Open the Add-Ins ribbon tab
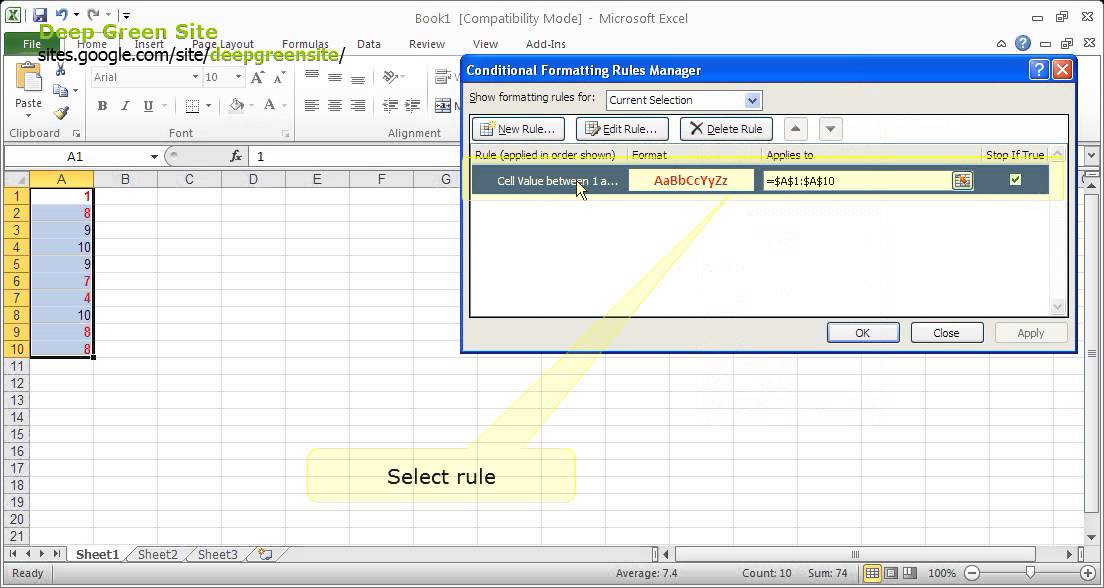The image size is (1104, 588). point(546,44)
